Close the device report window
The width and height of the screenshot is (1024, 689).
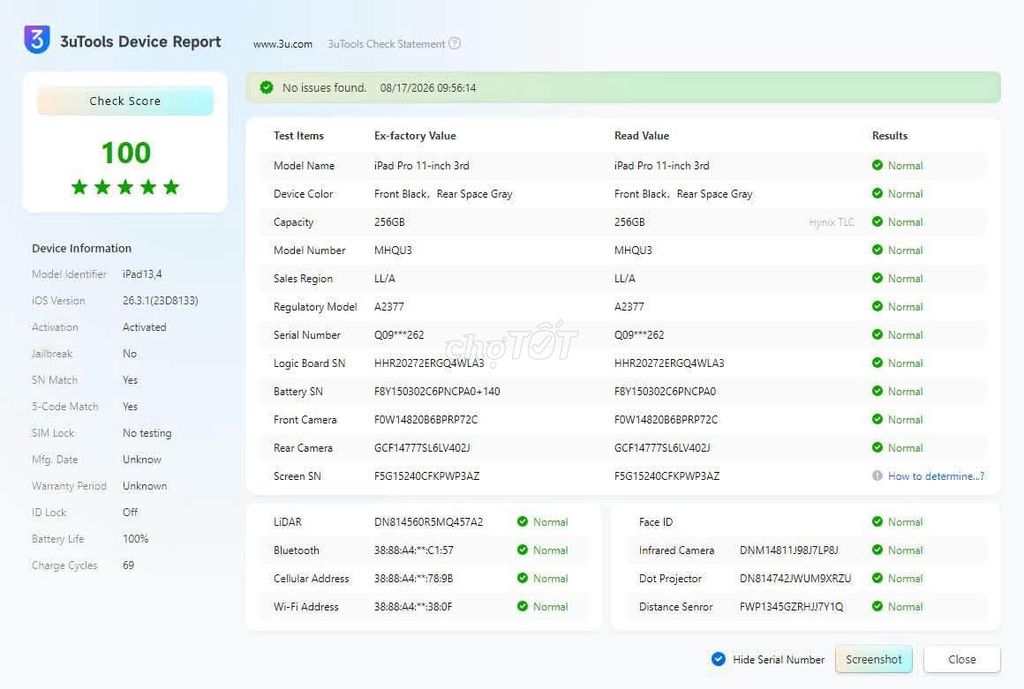click(961, 659)
